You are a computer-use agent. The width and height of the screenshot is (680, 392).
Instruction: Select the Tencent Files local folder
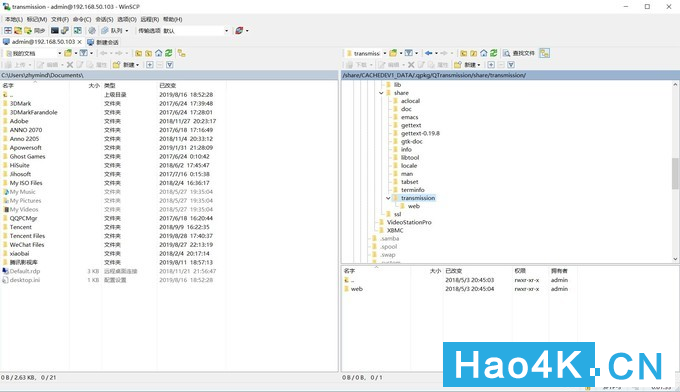pyautogui.click(x=27, y=236)
